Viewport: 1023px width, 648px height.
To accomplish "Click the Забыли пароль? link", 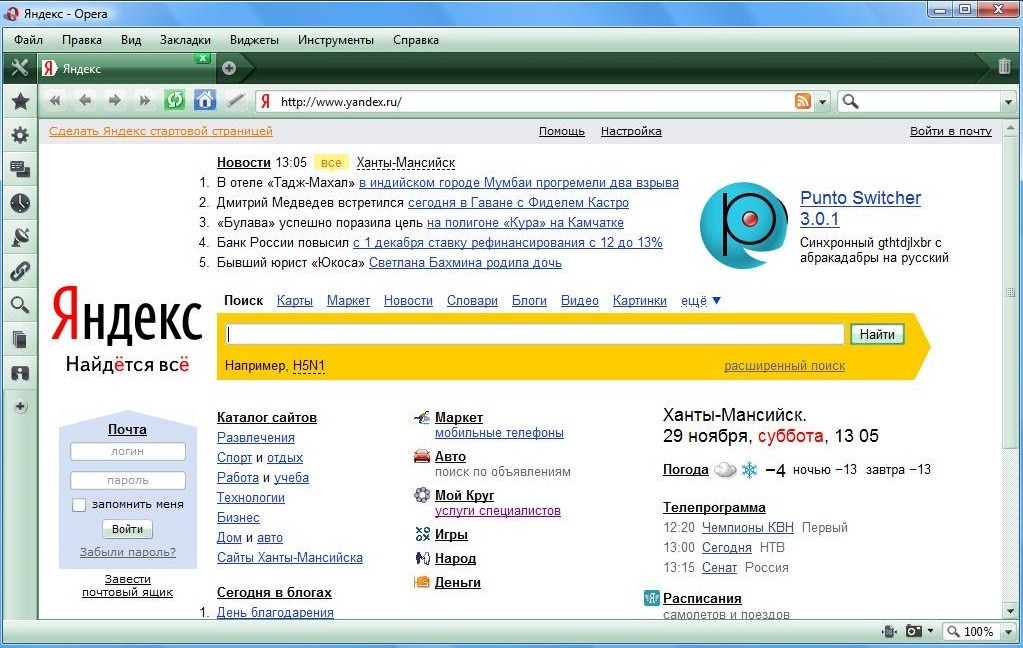I will pyautogui.click(x=127, y=551).
